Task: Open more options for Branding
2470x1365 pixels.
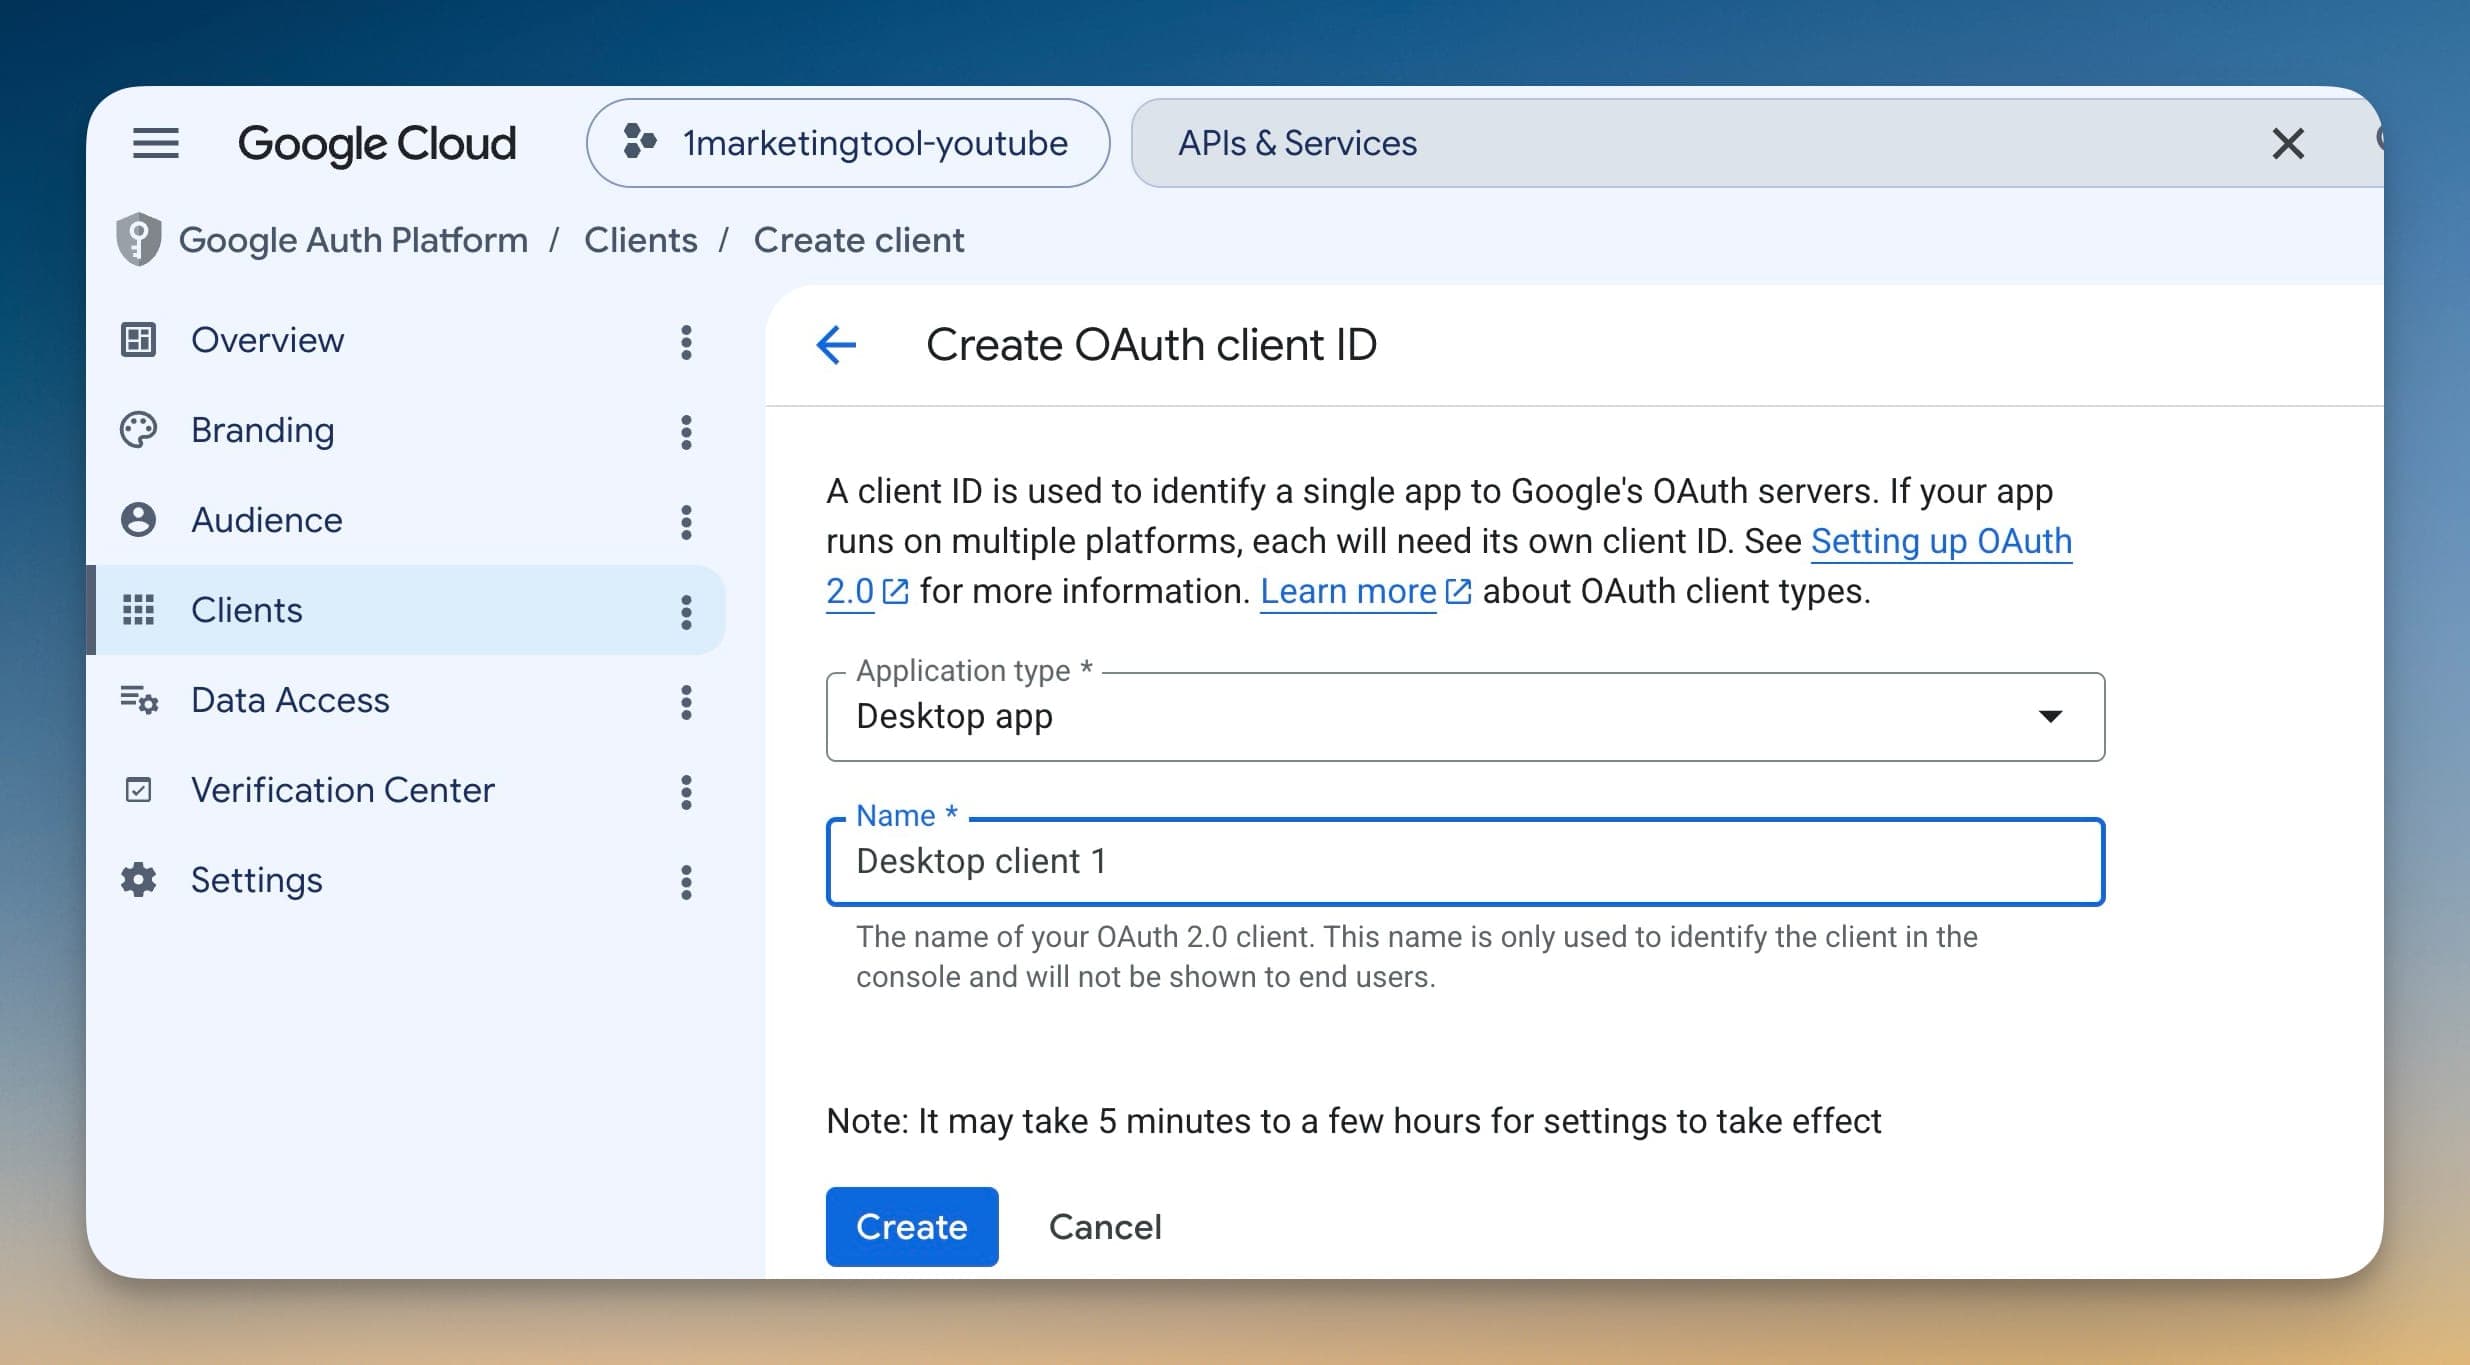Action: 686,432
